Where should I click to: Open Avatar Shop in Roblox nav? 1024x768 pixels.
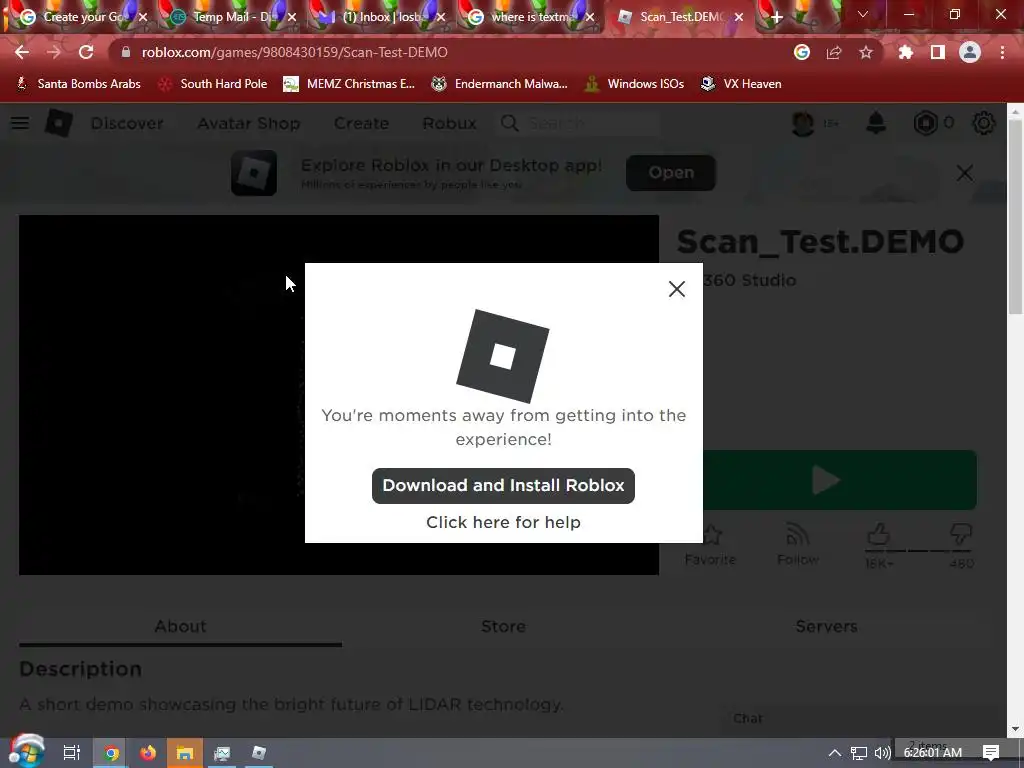[x=248, y=123]
